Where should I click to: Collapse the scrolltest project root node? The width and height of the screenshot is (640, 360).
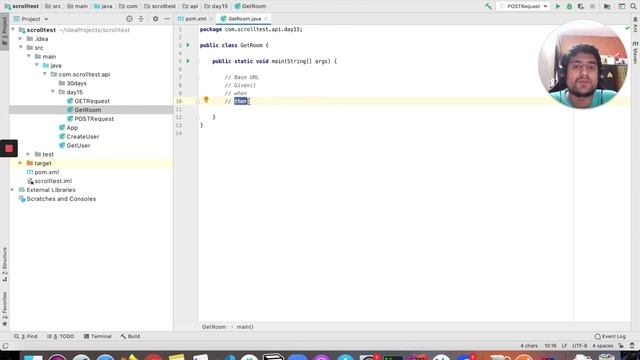pos(13,30)
